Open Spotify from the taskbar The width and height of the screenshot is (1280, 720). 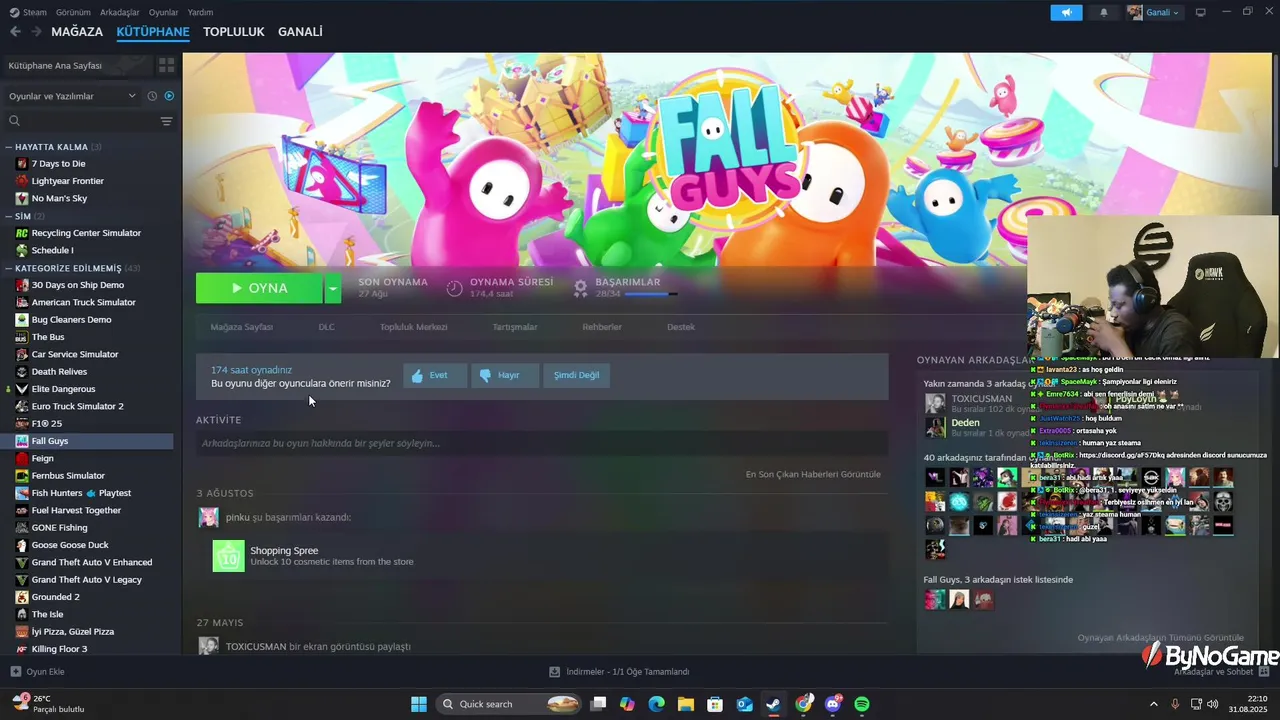point(862,704)
